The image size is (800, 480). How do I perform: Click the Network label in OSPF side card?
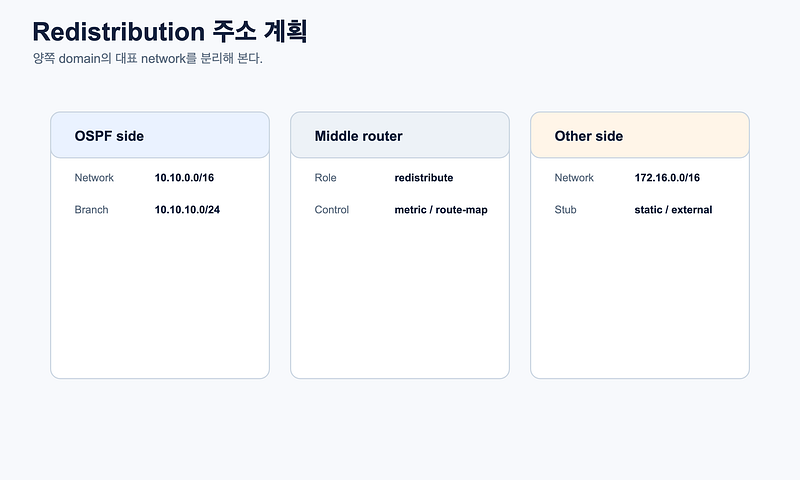click(94, 178)
